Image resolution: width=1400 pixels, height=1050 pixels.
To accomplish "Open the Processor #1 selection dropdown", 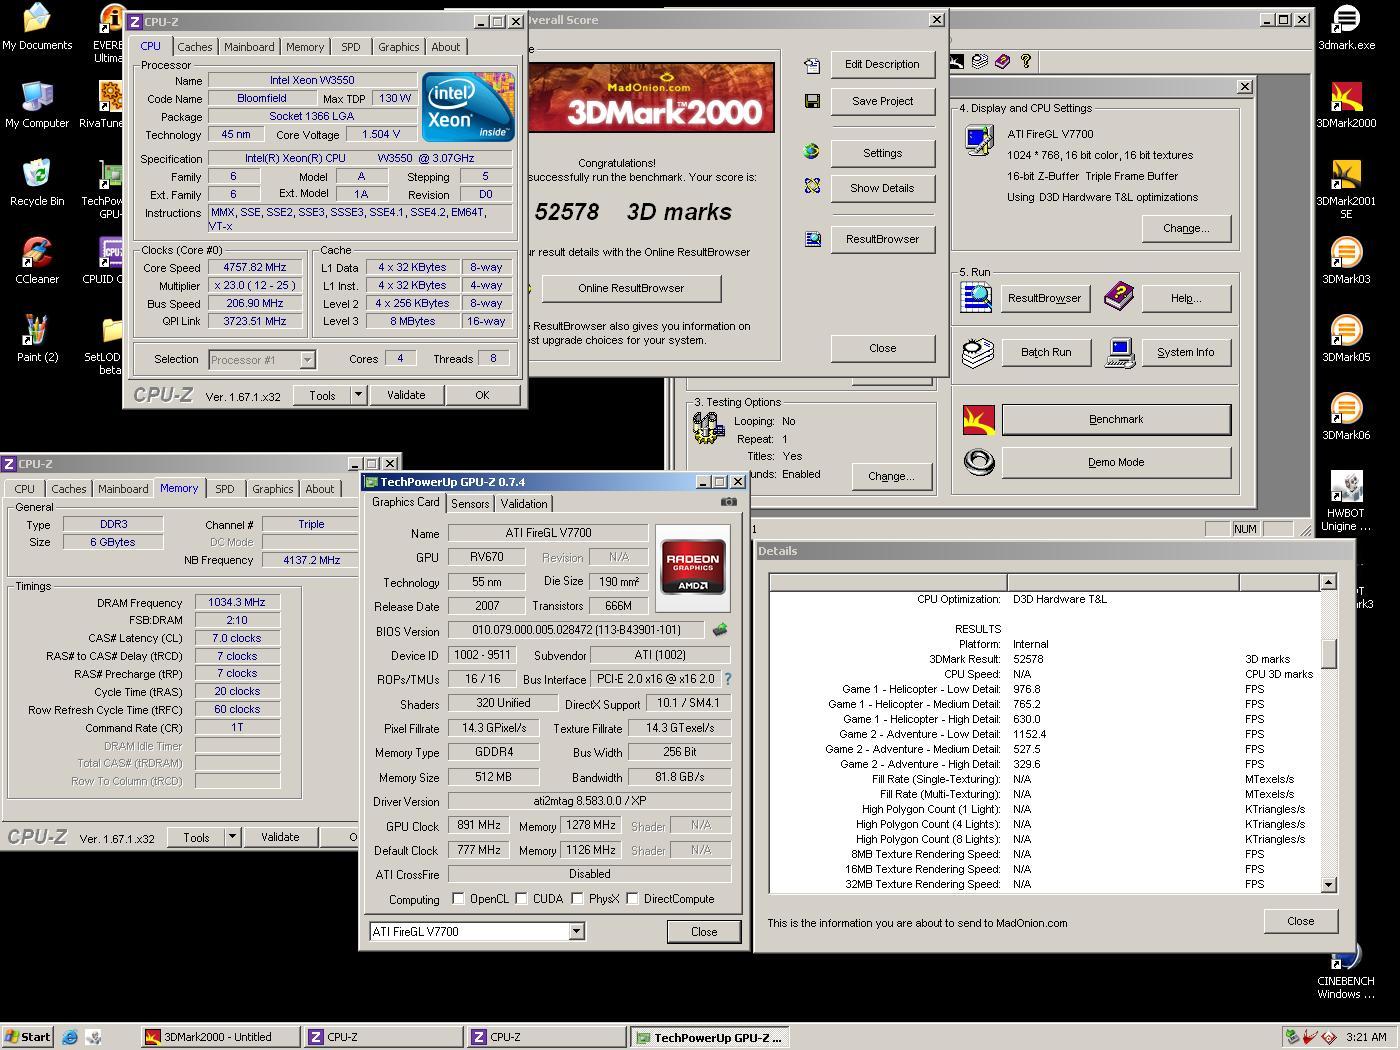I will point(308,360).
